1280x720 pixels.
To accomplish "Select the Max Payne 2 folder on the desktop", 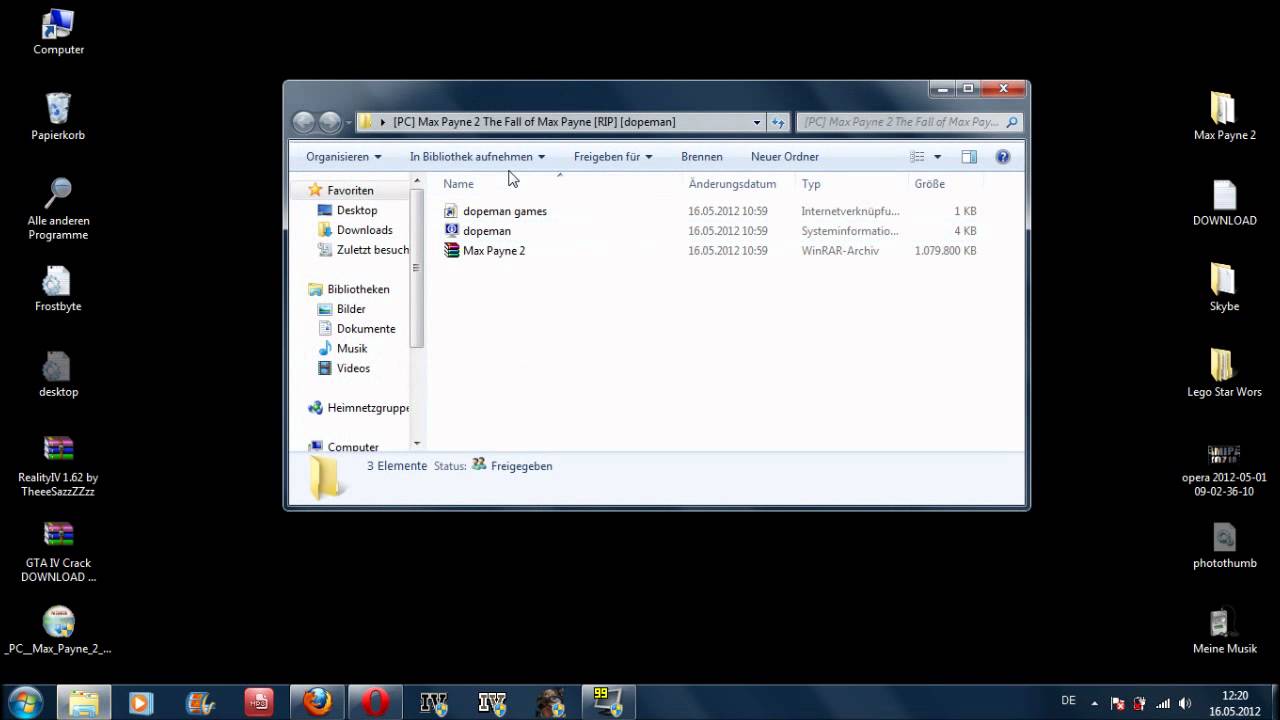I will point(1224,117).
